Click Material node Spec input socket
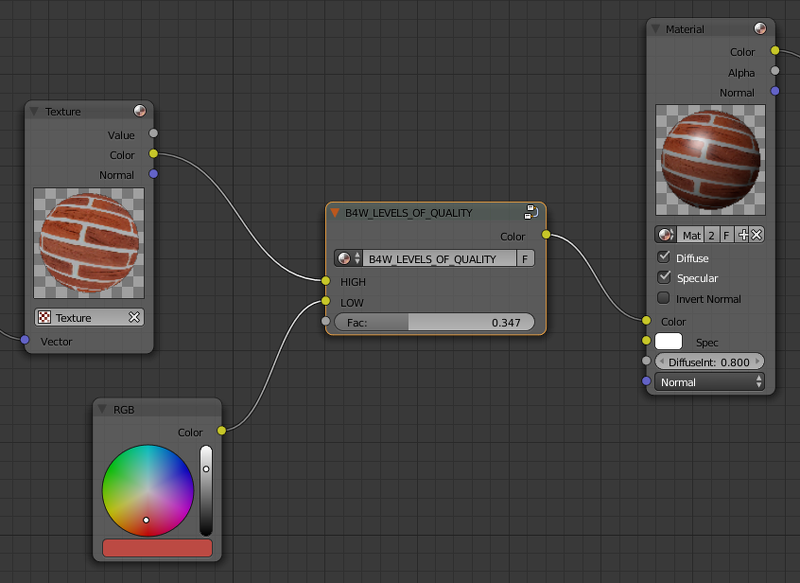The image size is (800, 583). [646, 340]
